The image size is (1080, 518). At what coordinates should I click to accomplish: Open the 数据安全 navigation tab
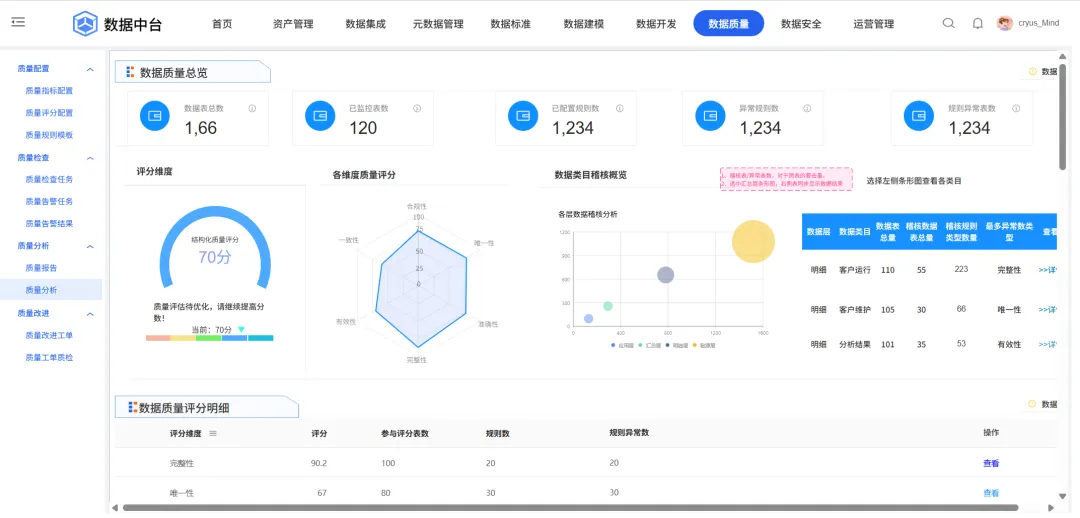(x=801, y=24)
